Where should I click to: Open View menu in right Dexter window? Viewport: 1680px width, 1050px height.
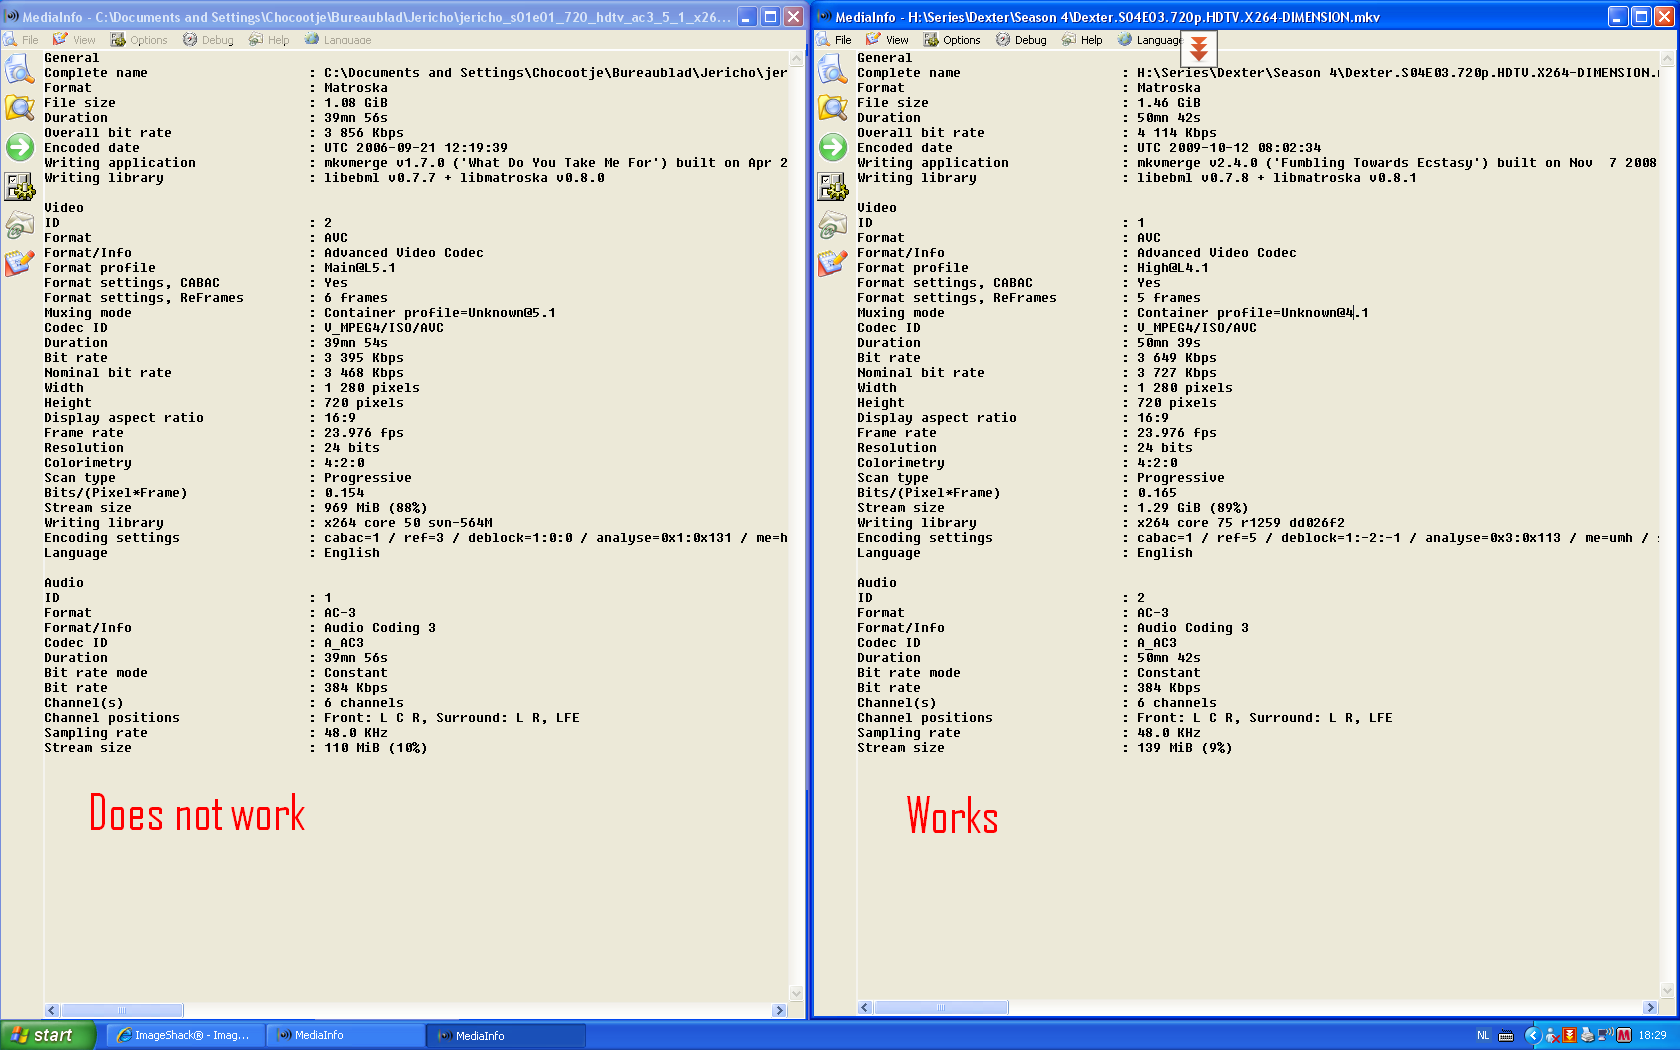pos(888,40)
